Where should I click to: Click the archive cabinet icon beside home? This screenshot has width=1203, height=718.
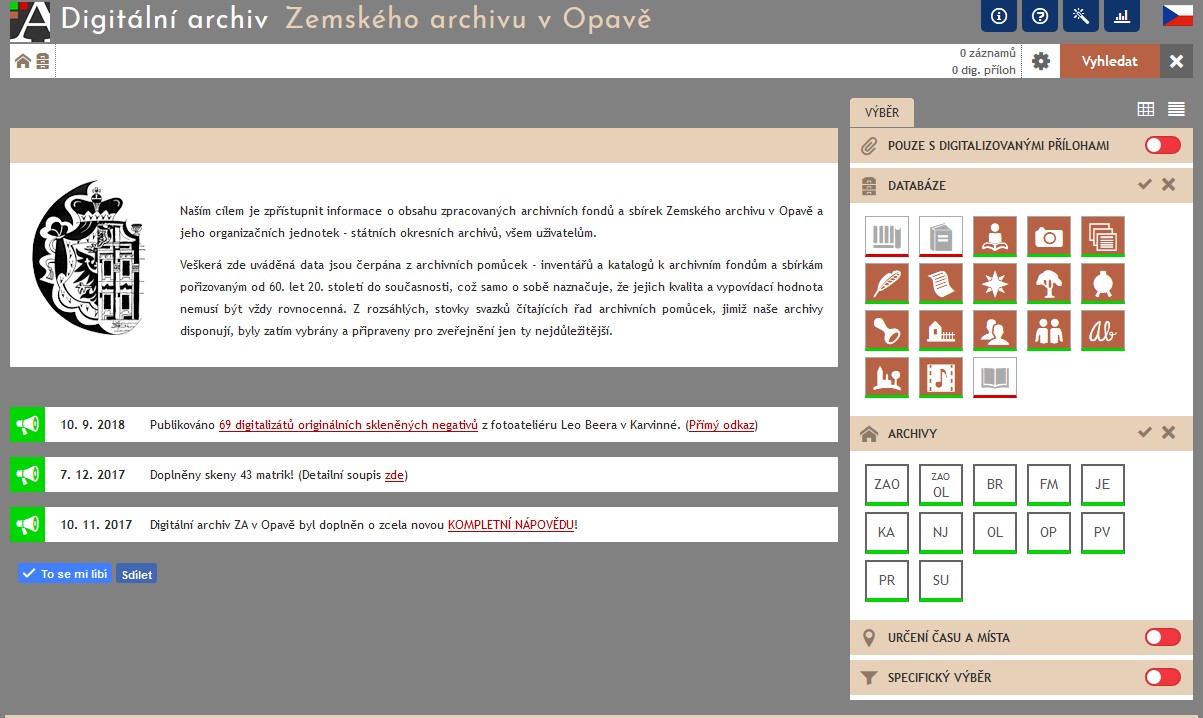pyautogui.click(x=42, y=61)
